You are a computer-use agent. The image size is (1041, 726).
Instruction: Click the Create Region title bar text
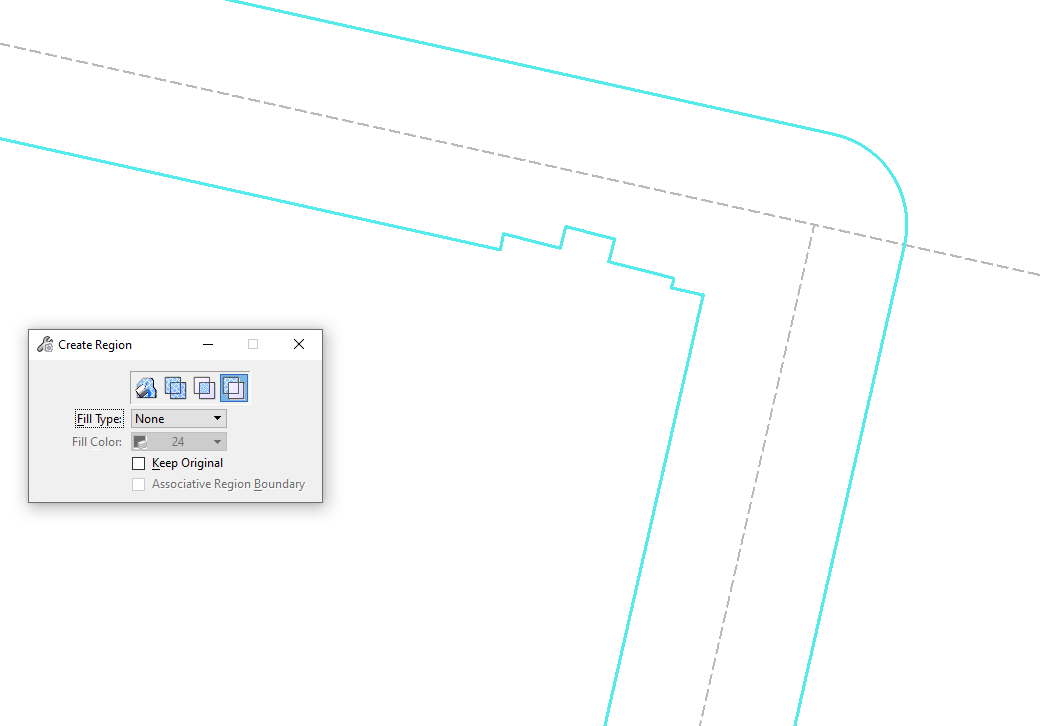coord(95,345)
